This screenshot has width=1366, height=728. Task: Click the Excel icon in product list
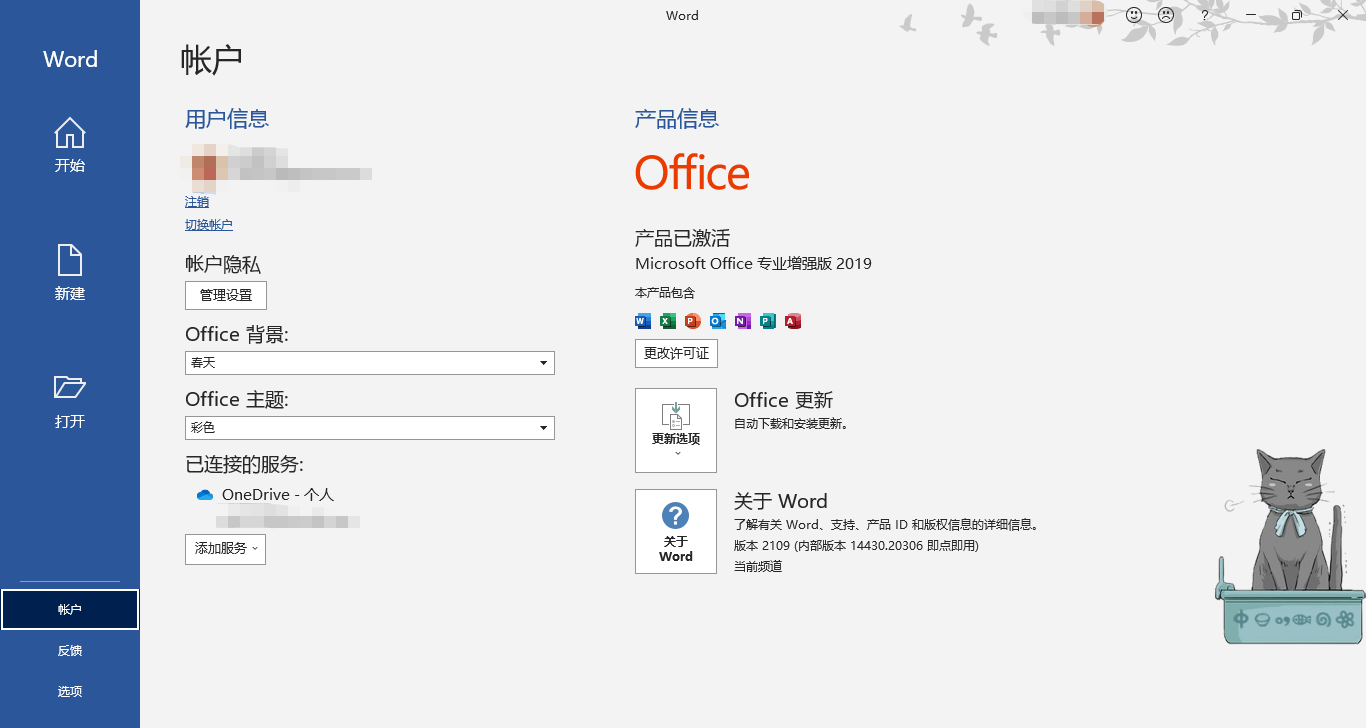(x=666, y=321)
